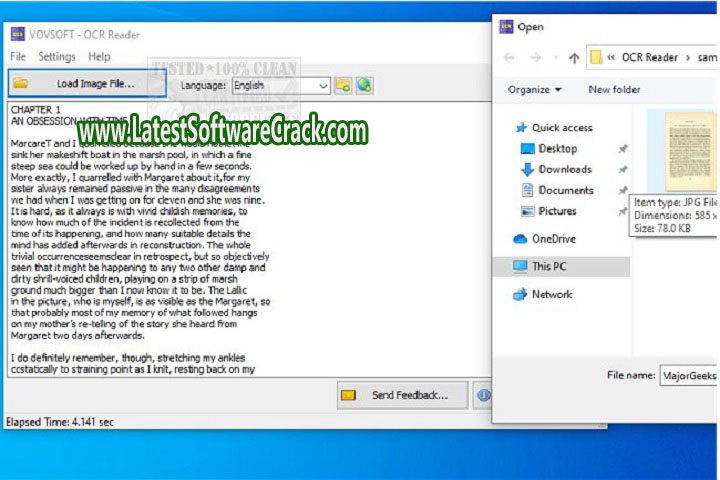Select OneDrive in the navigation pane
The width and height of the screenshot is (720, 480).
coord(553,239)
